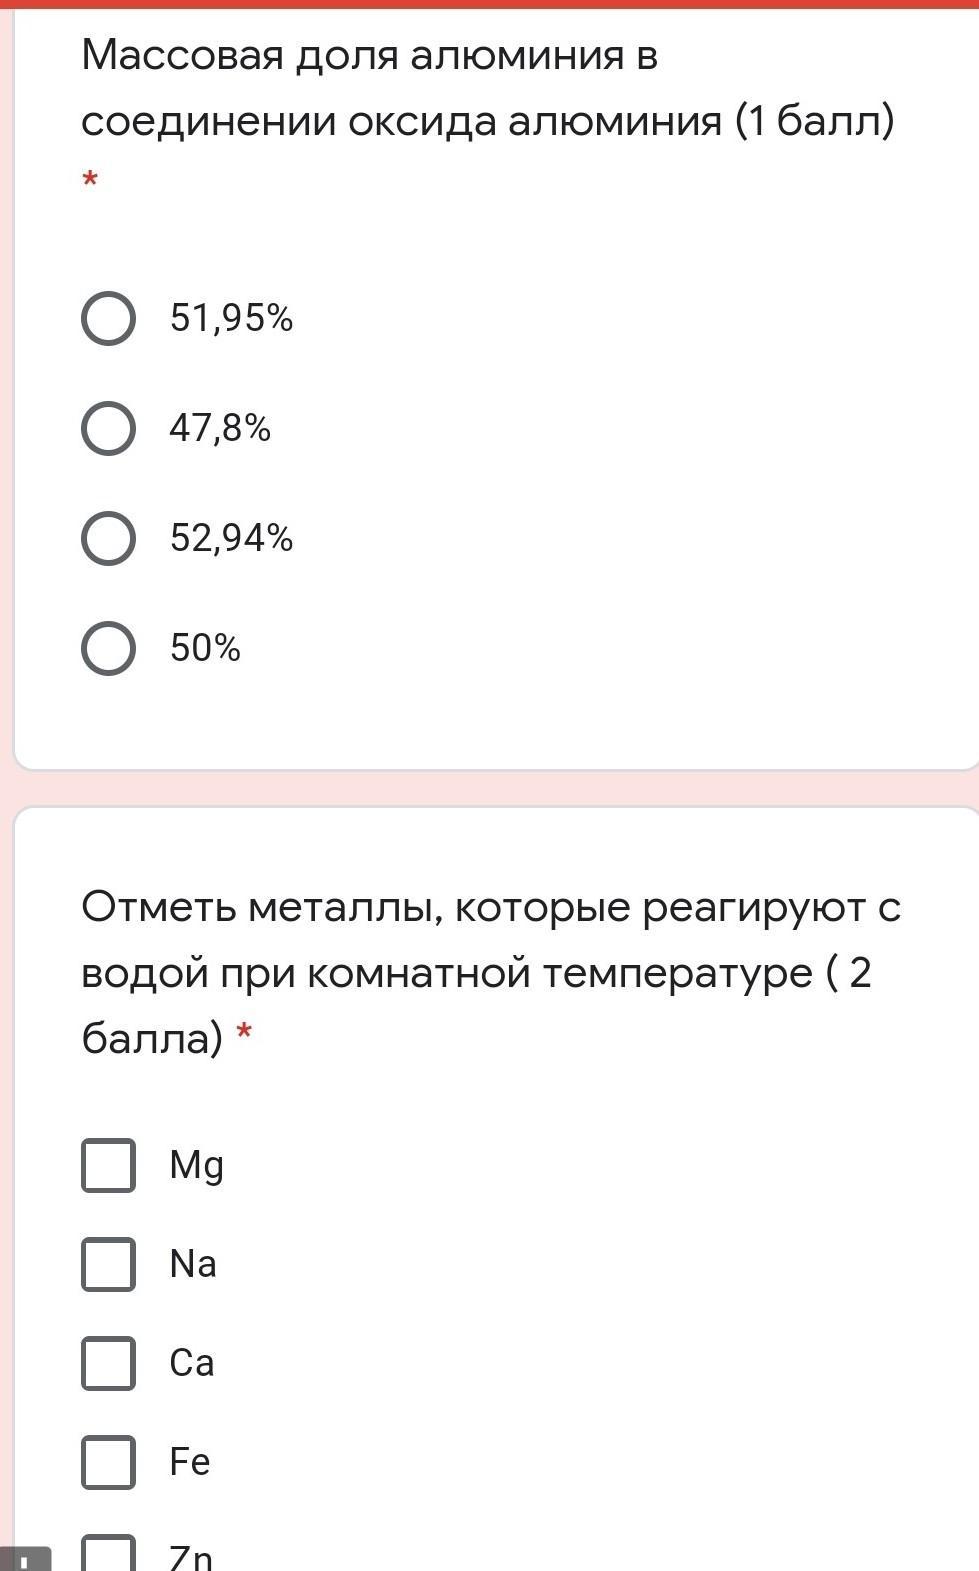Screen dimensions: 979x1571
Task: Click the aluminium mass fraction question title
Action: (488, 88)
